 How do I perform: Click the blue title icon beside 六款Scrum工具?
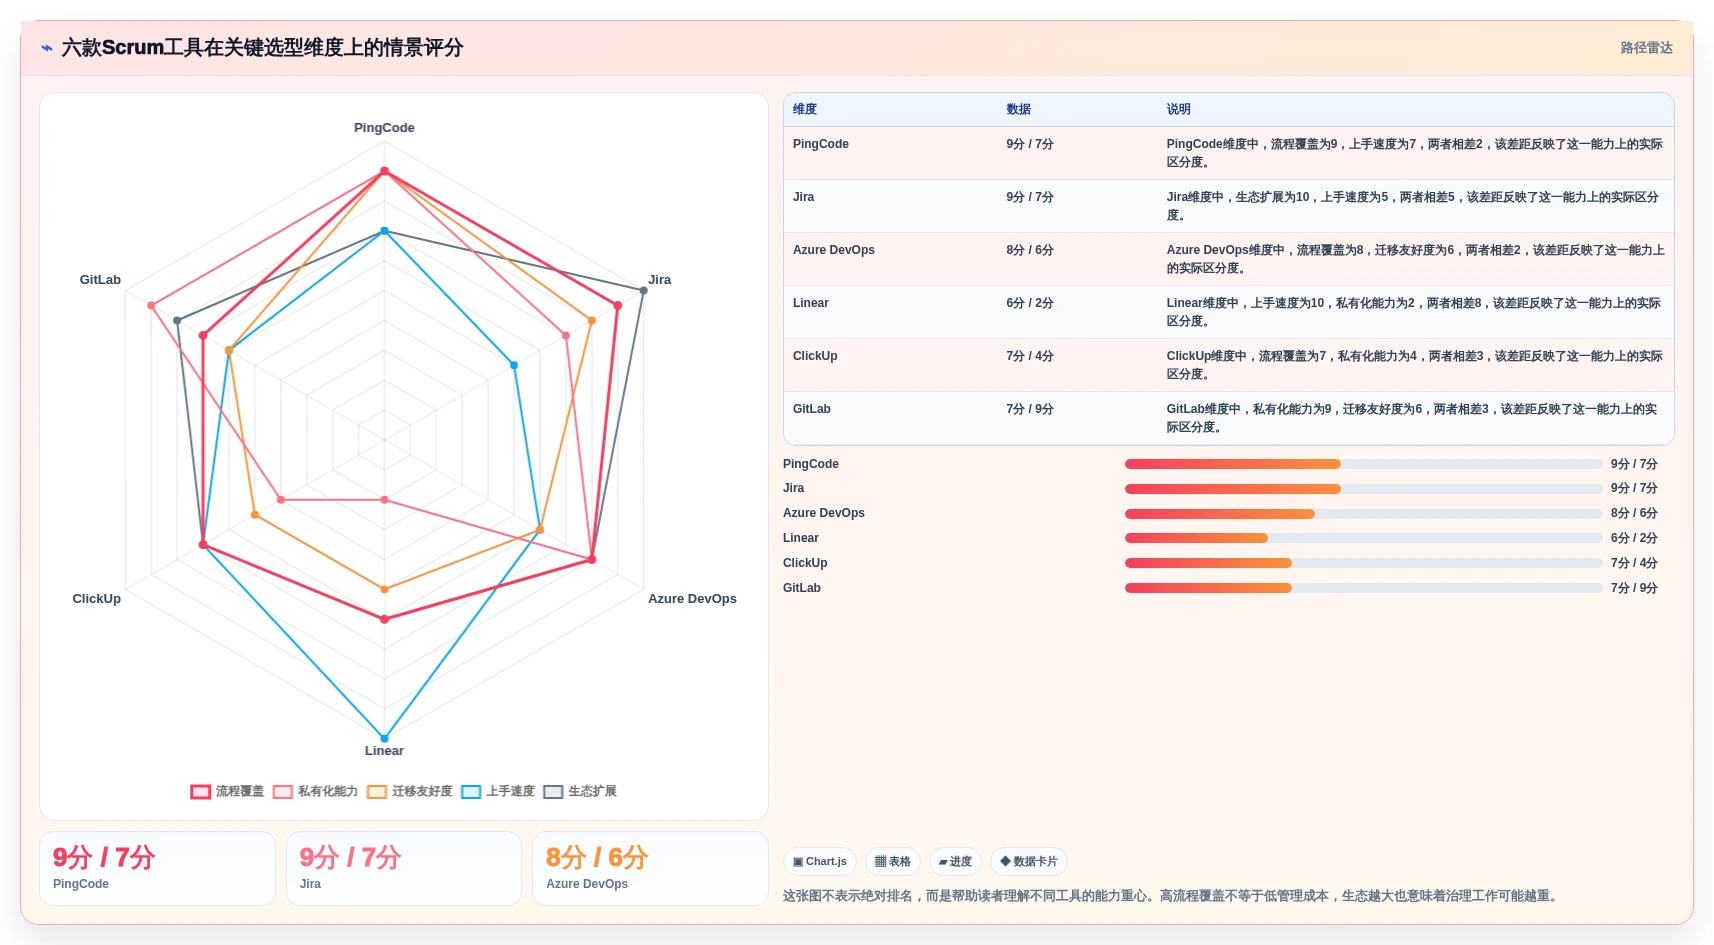(x=46, y=48)
